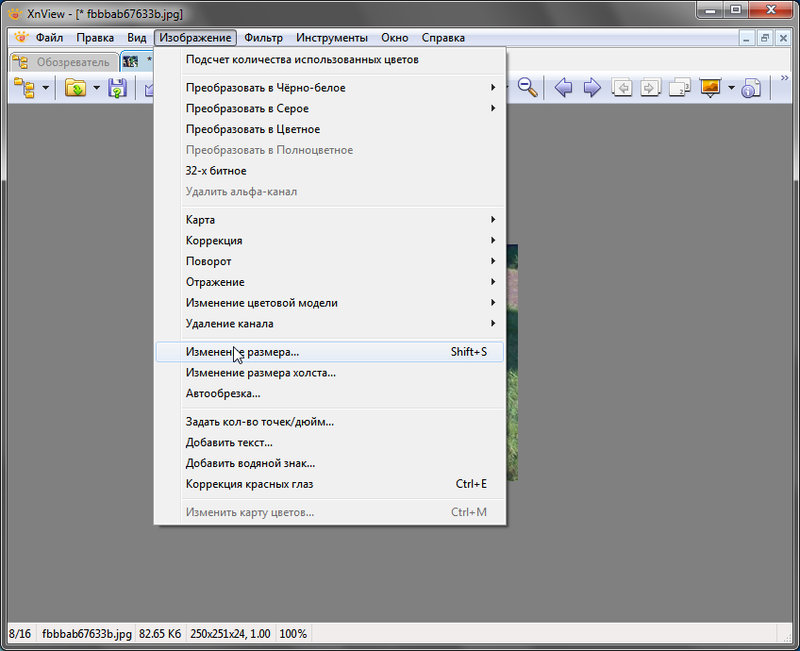Screen dimensions: 800x651
Task: Click the 100% zoom level in status bar
Action: click(293, 634)
